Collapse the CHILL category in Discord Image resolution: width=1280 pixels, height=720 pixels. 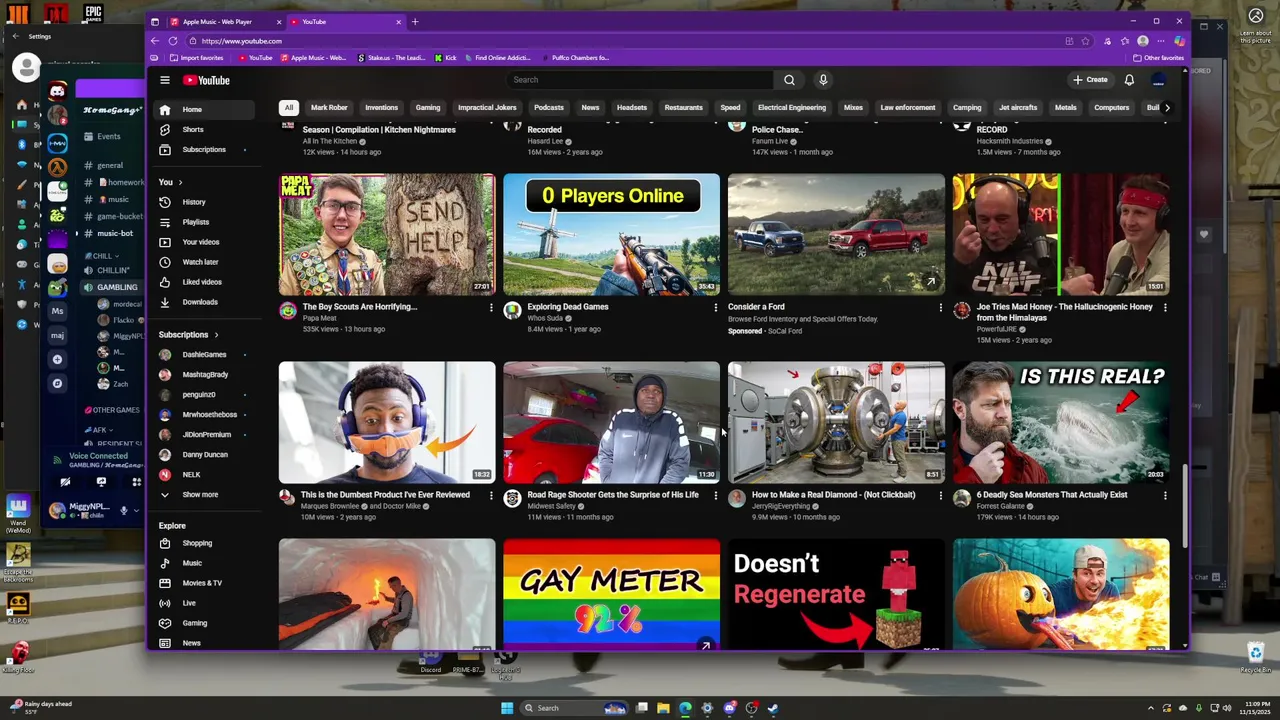click(x=102, y=256)
